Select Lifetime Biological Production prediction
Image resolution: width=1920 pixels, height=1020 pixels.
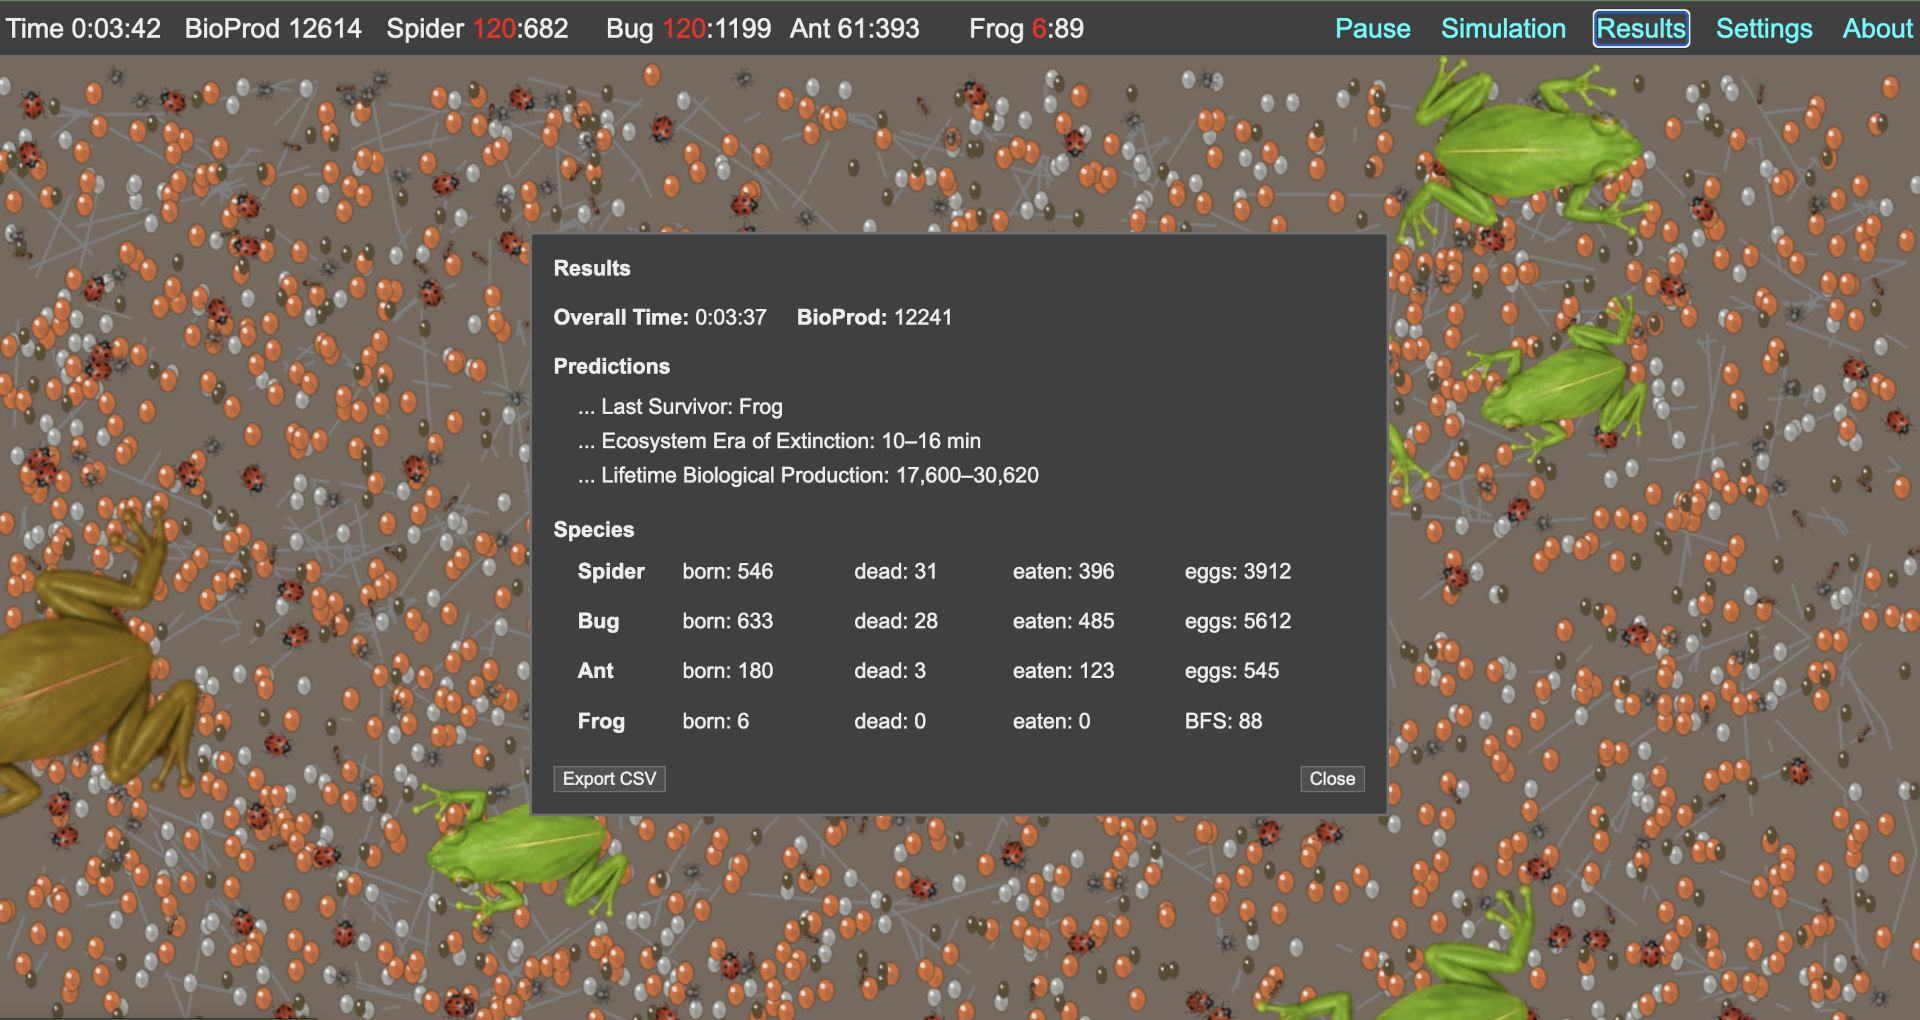pos(808,475)
